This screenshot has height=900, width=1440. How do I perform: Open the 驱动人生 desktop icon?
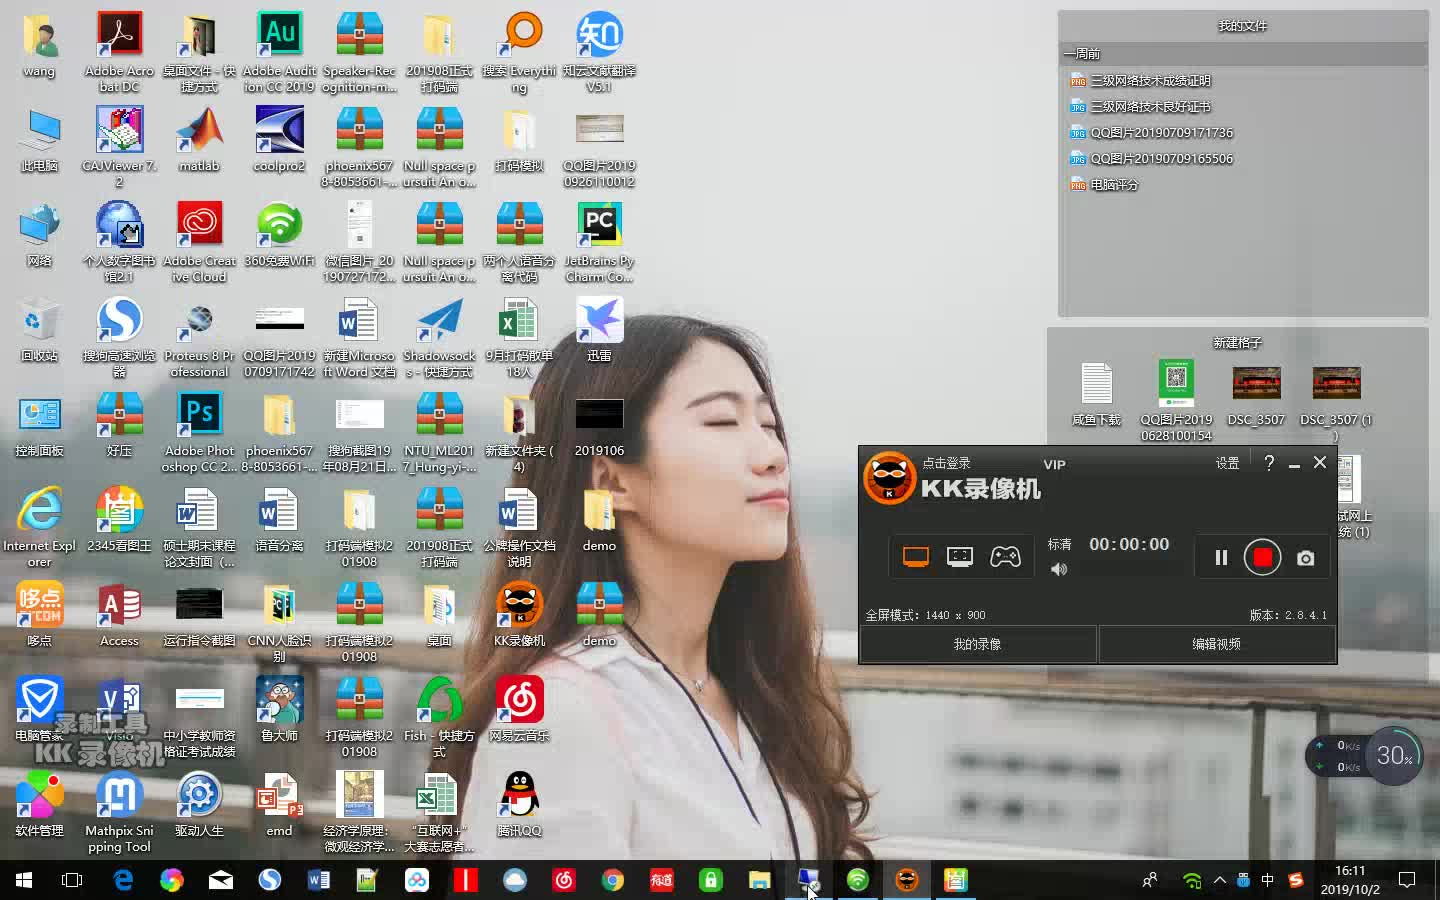pyautogui.click(x=199, y=804)
